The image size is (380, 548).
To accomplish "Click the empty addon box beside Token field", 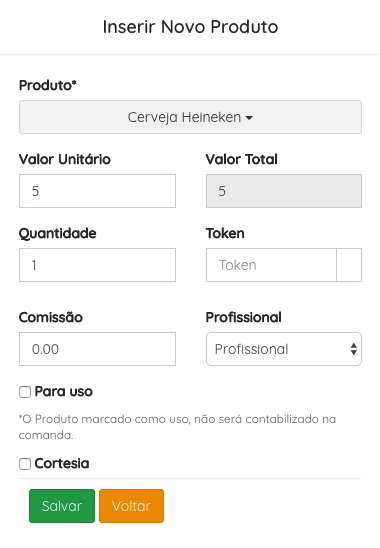I will point(349,265).
